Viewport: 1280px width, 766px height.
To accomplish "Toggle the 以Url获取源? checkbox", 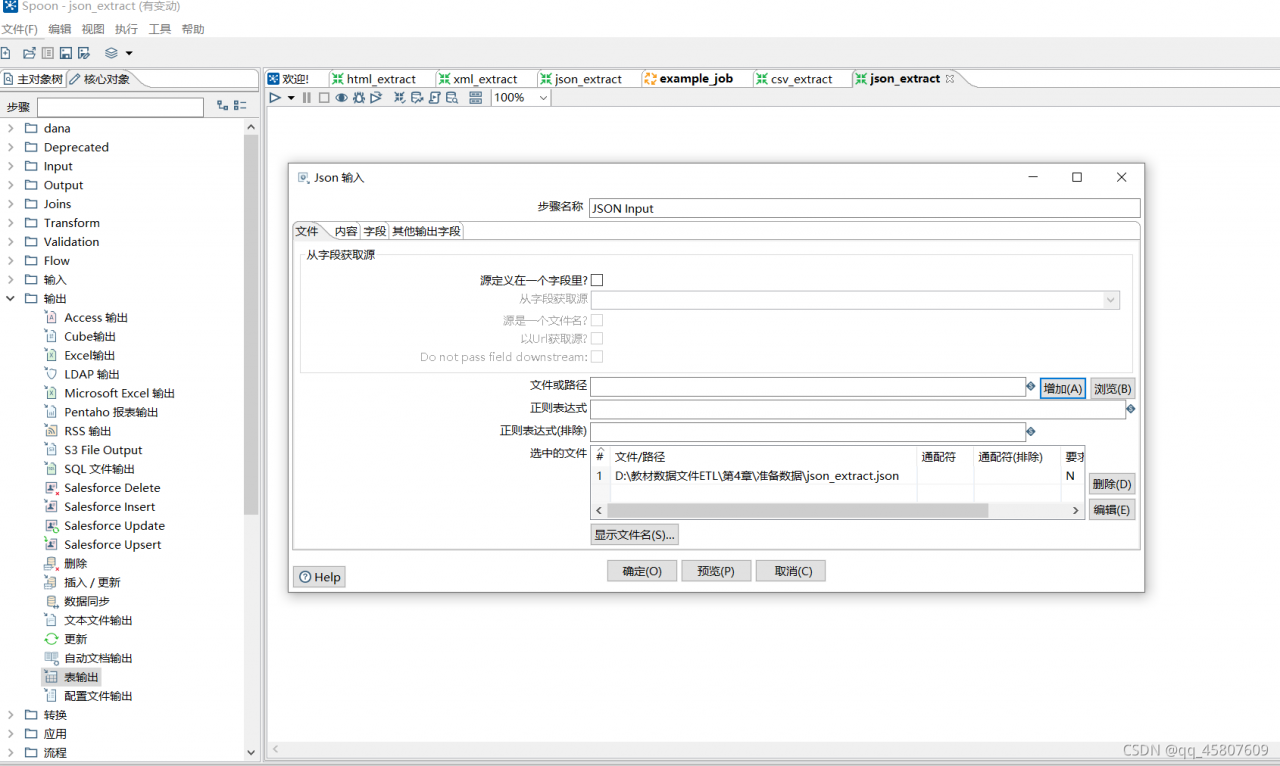I will [x=597, y=338].
